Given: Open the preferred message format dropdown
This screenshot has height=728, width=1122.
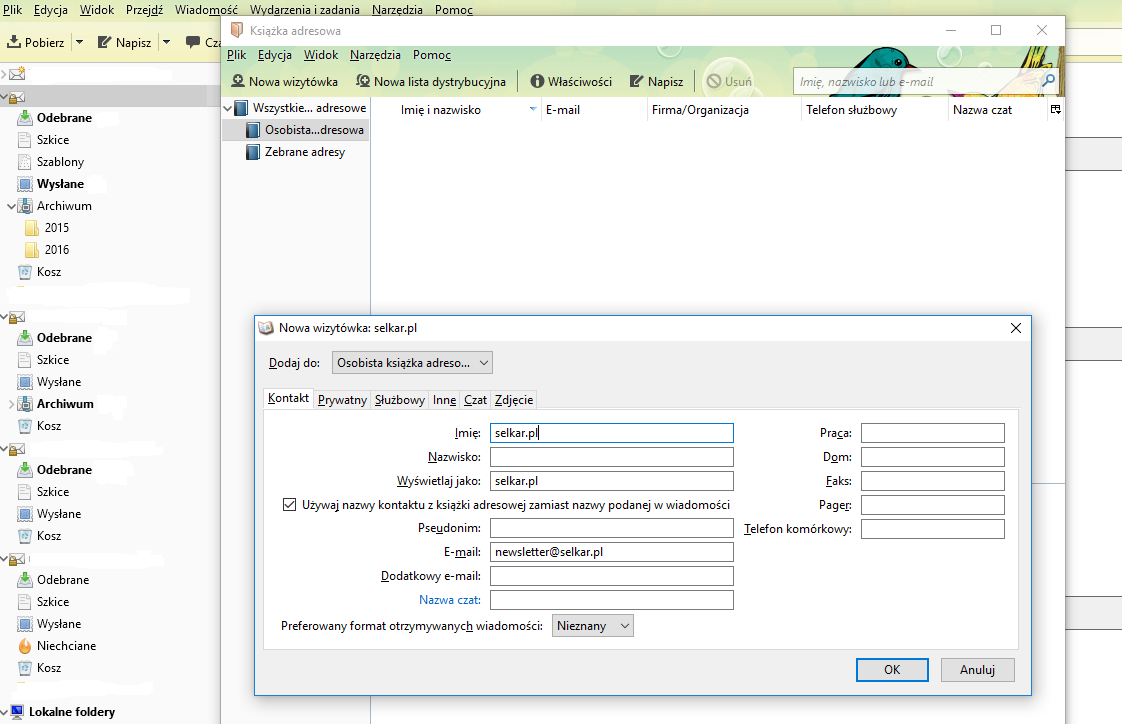Looking at the screenshot, I should tap(593, 625).
